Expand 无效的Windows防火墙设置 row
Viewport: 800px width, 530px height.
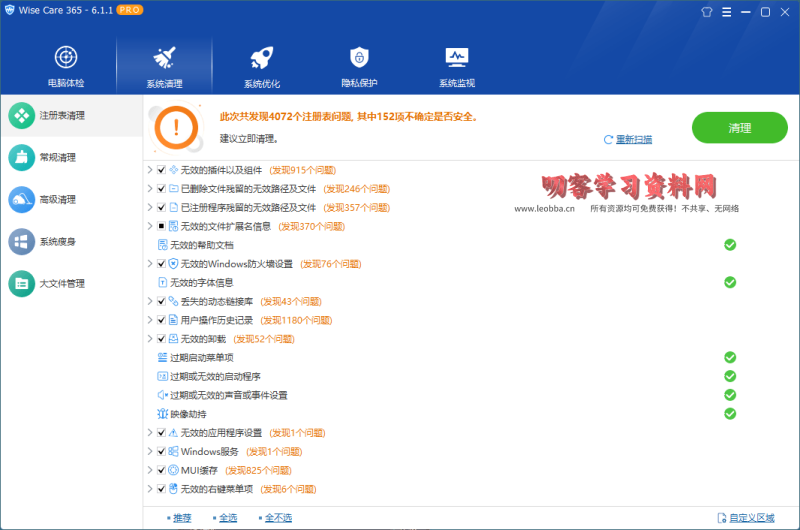pyautogui.click(x=150, y=264)
